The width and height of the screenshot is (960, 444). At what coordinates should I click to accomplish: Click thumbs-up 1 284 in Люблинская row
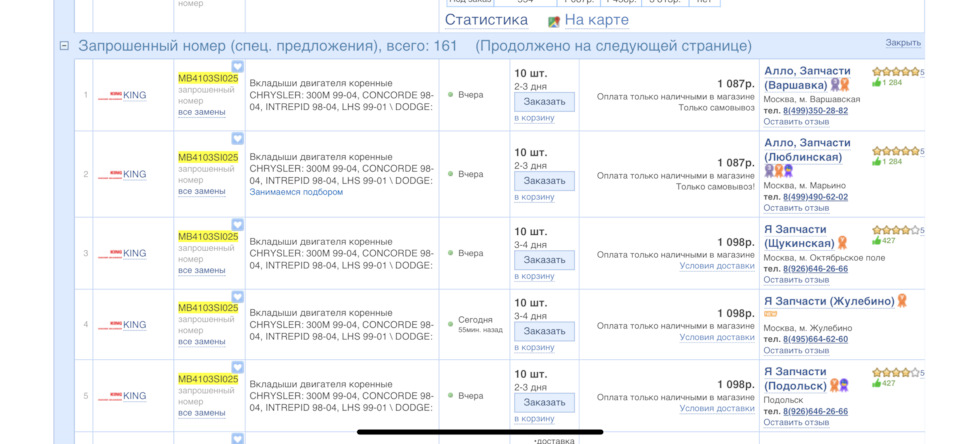(887, 162)
